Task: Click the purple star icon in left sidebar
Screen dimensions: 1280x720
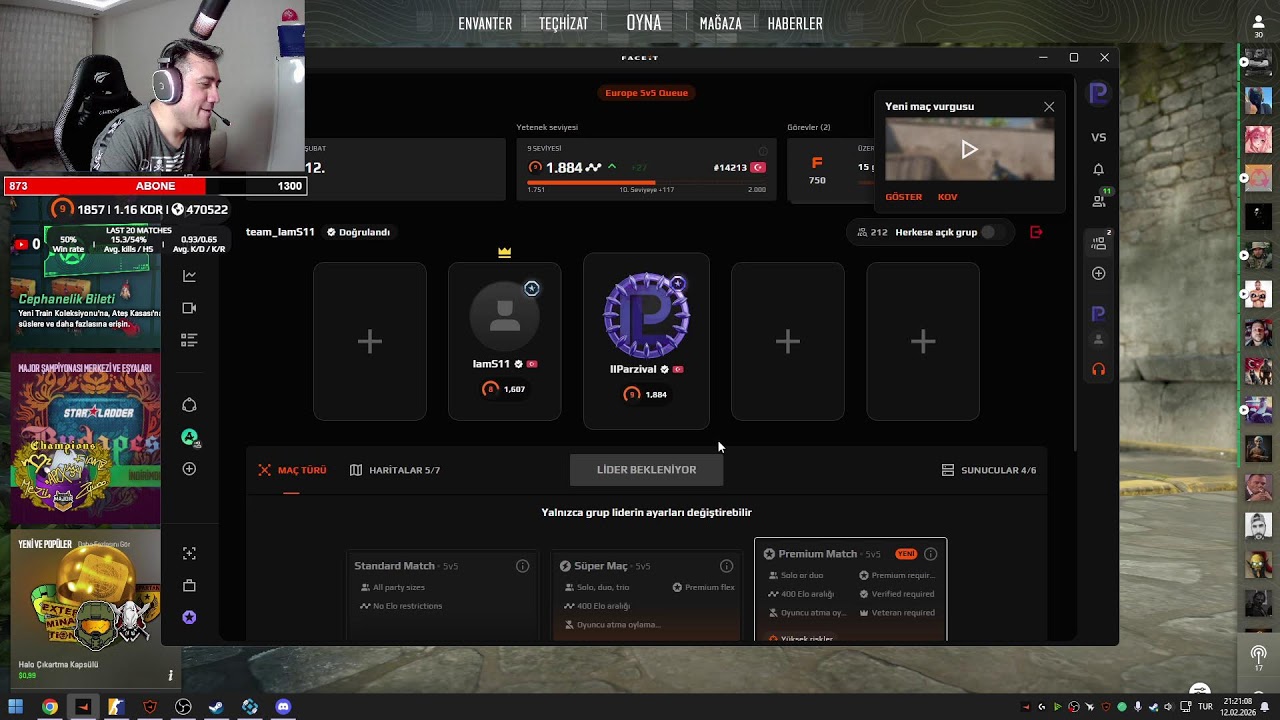Action: point(189,617)
